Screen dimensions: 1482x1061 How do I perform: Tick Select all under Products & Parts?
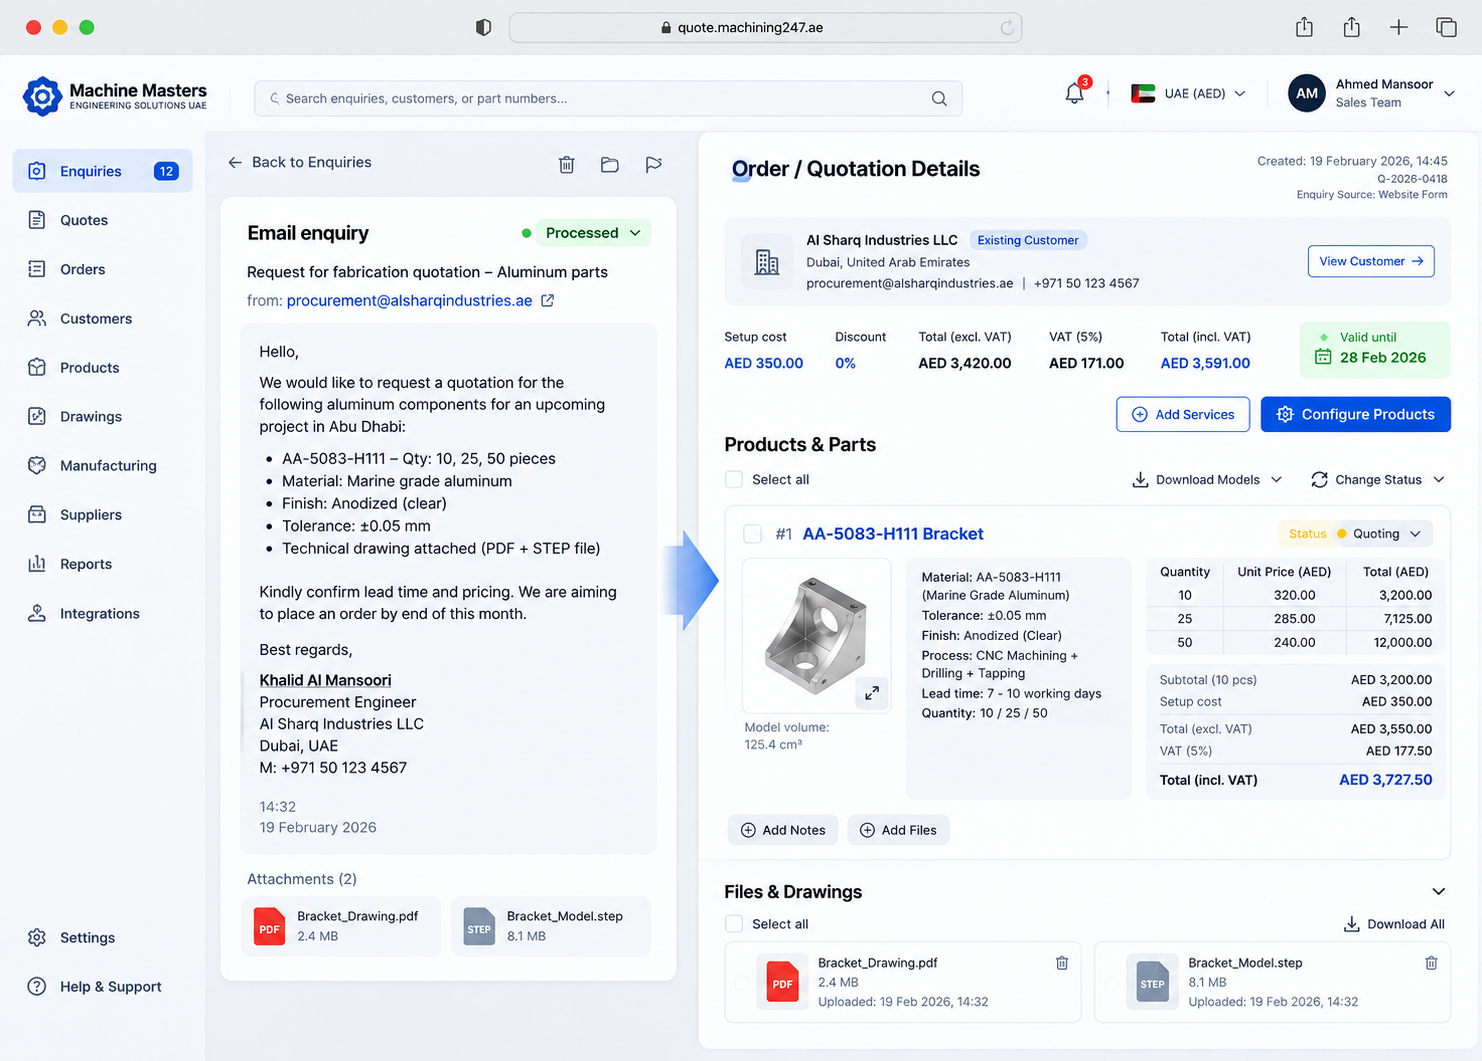coord(734,480)
